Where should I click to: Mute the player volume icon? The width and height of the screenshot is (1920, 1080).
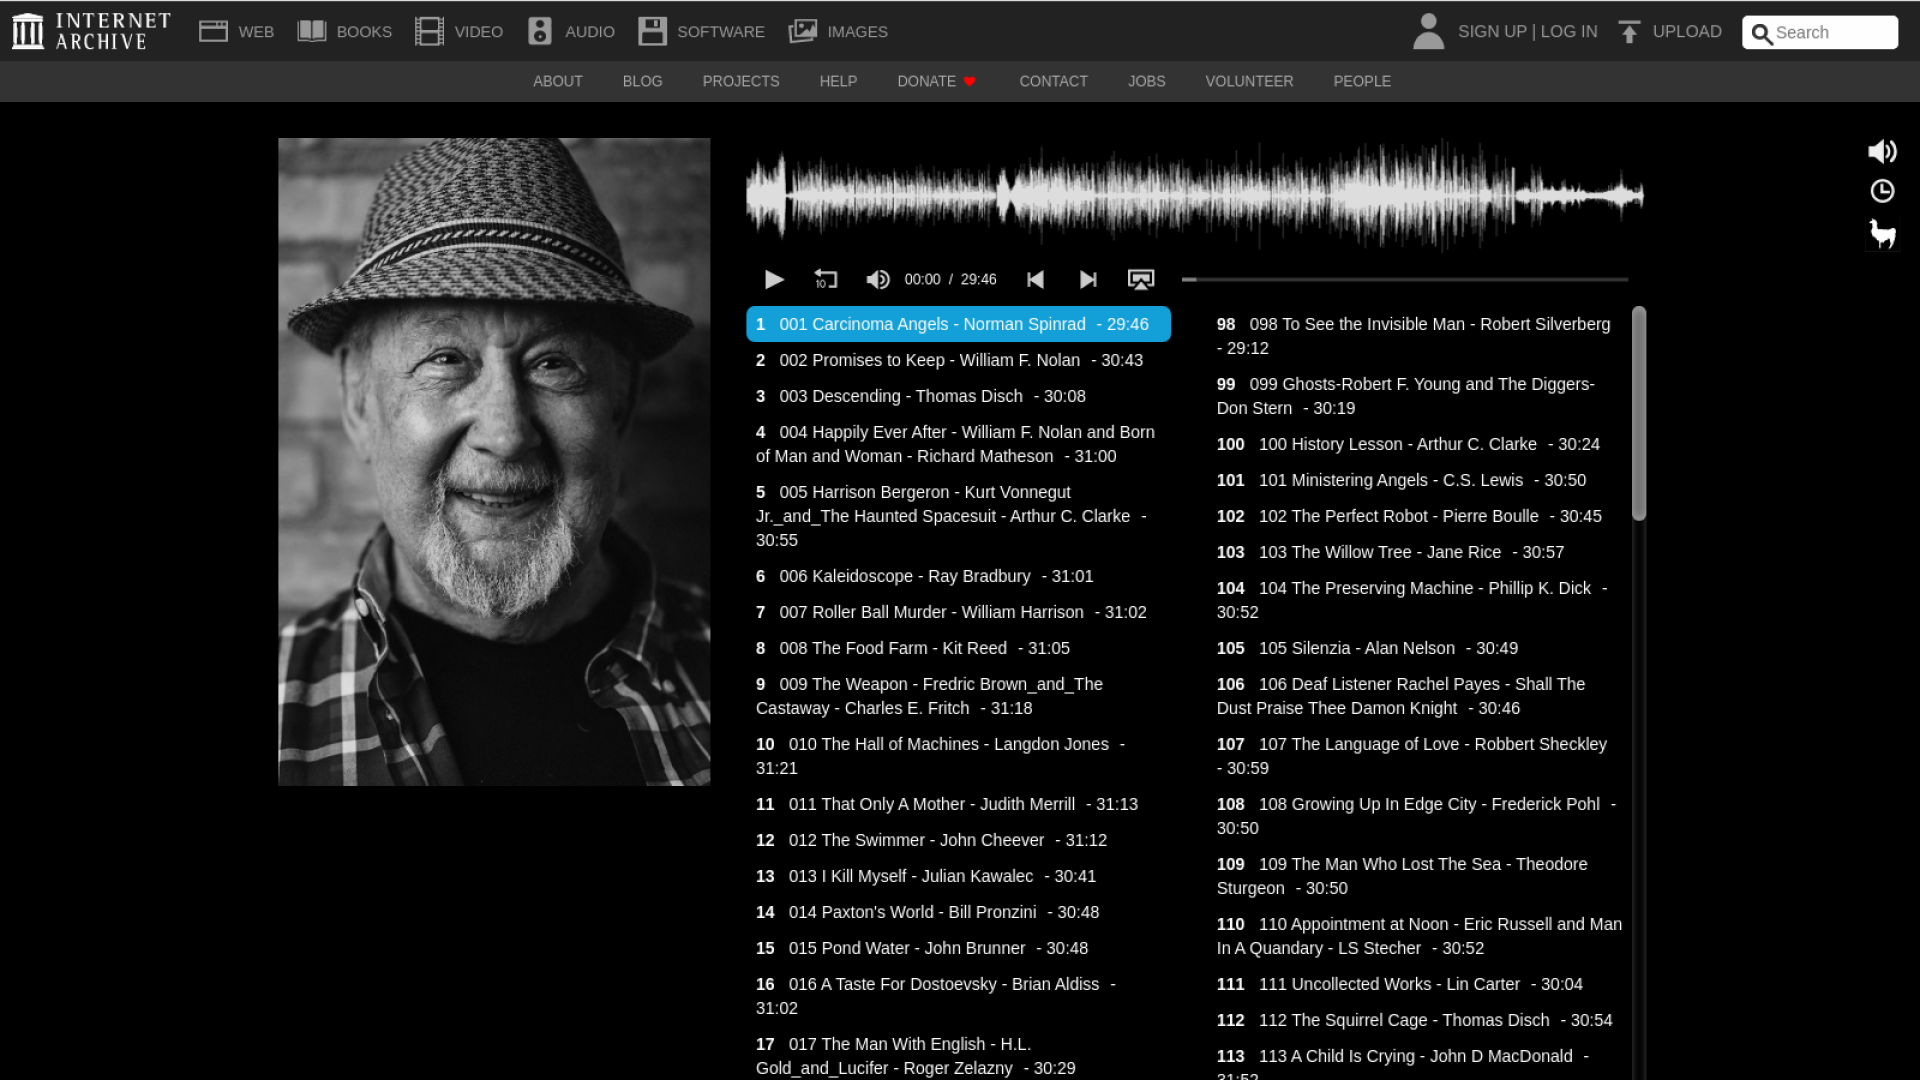877,279
